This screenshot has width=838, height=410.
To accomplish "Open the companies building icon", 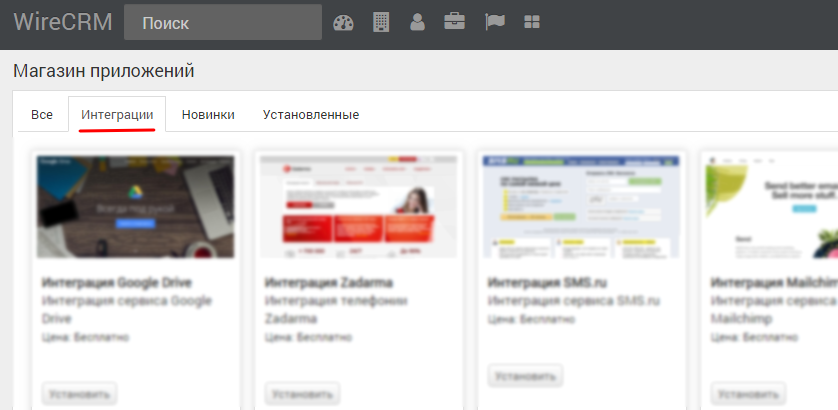I will point(381,22).
